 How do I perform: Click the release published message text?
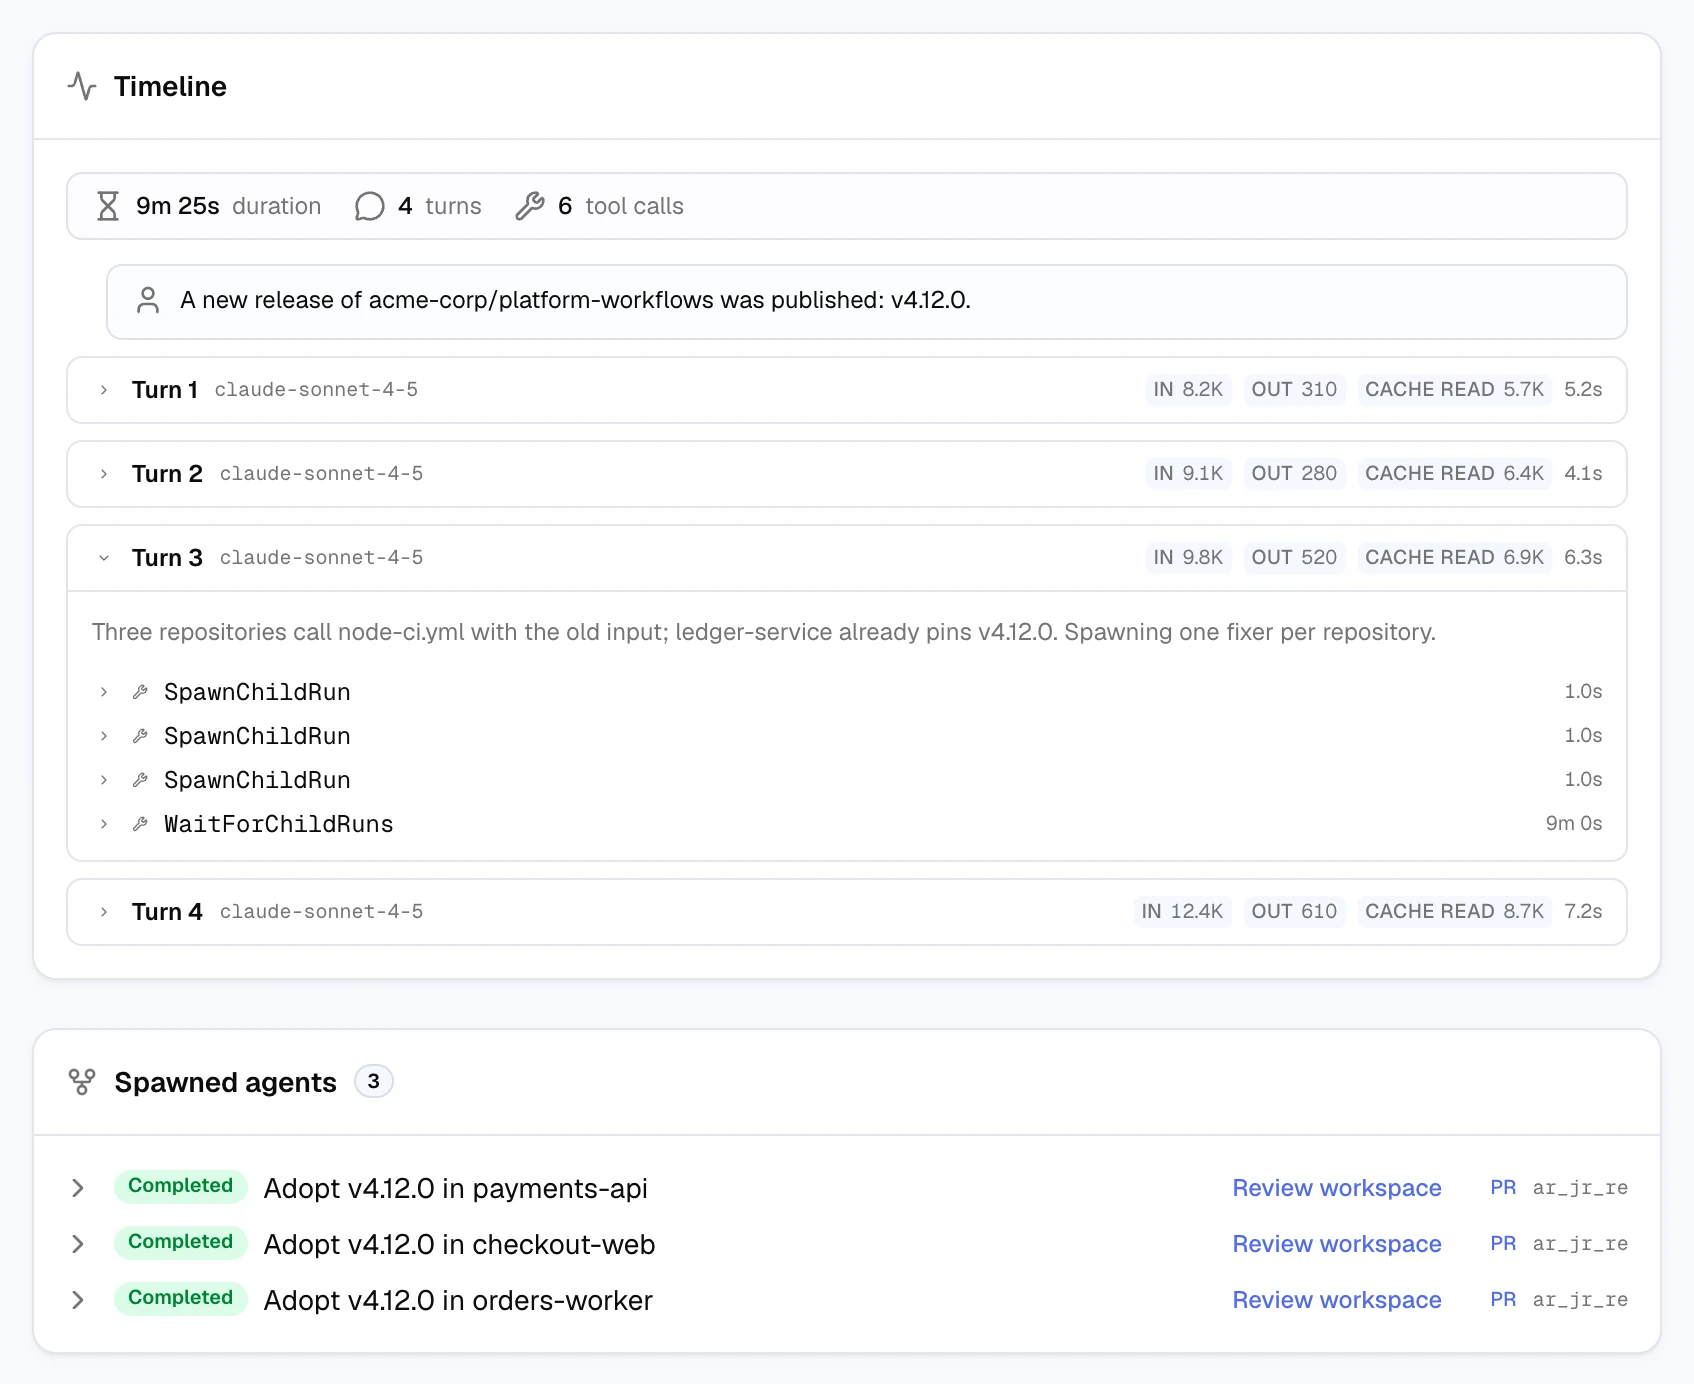click(x=575, y=300)
